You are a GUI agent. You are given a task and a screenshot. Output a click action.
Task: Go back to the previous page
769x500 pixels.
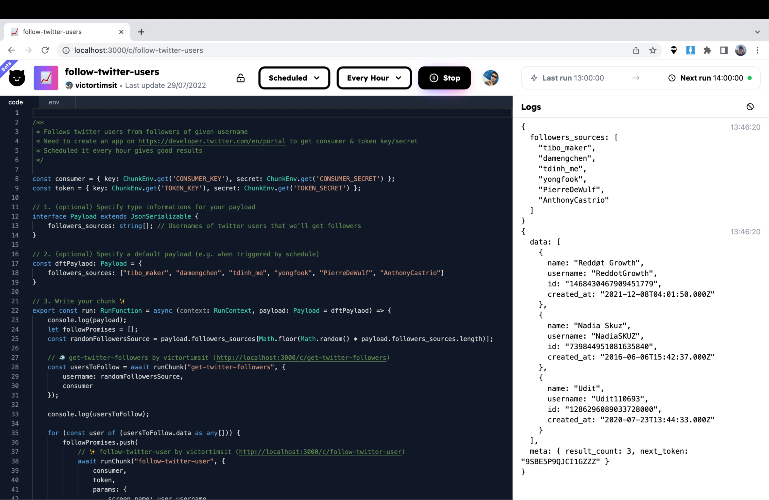11,50
